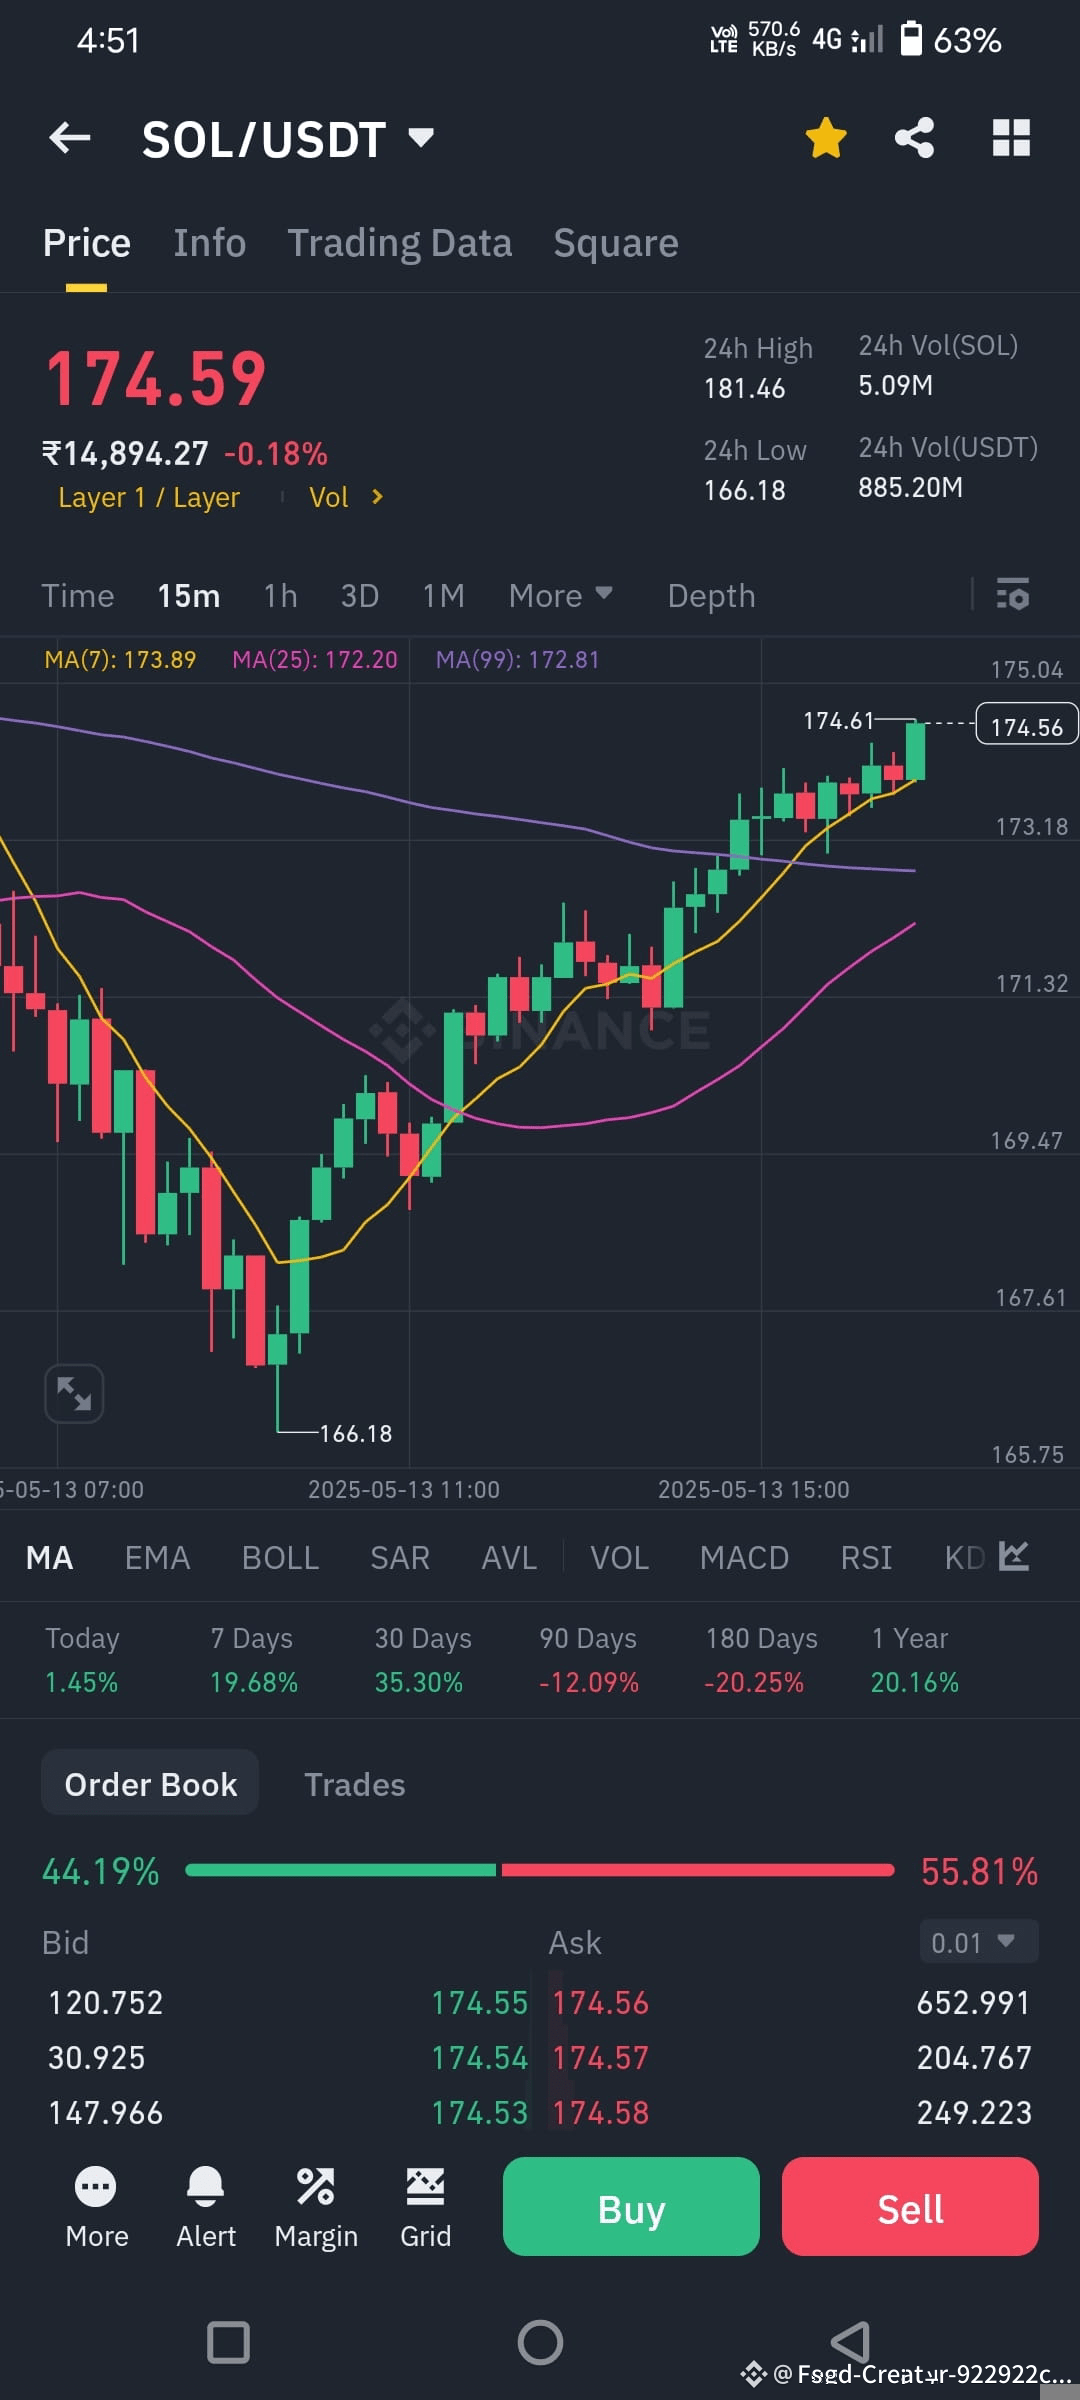The width and height of the screenshot is (1080, 2400).
Task: Tap the MA(7): 173.89 legend label
Action: [x=120, y=660]
